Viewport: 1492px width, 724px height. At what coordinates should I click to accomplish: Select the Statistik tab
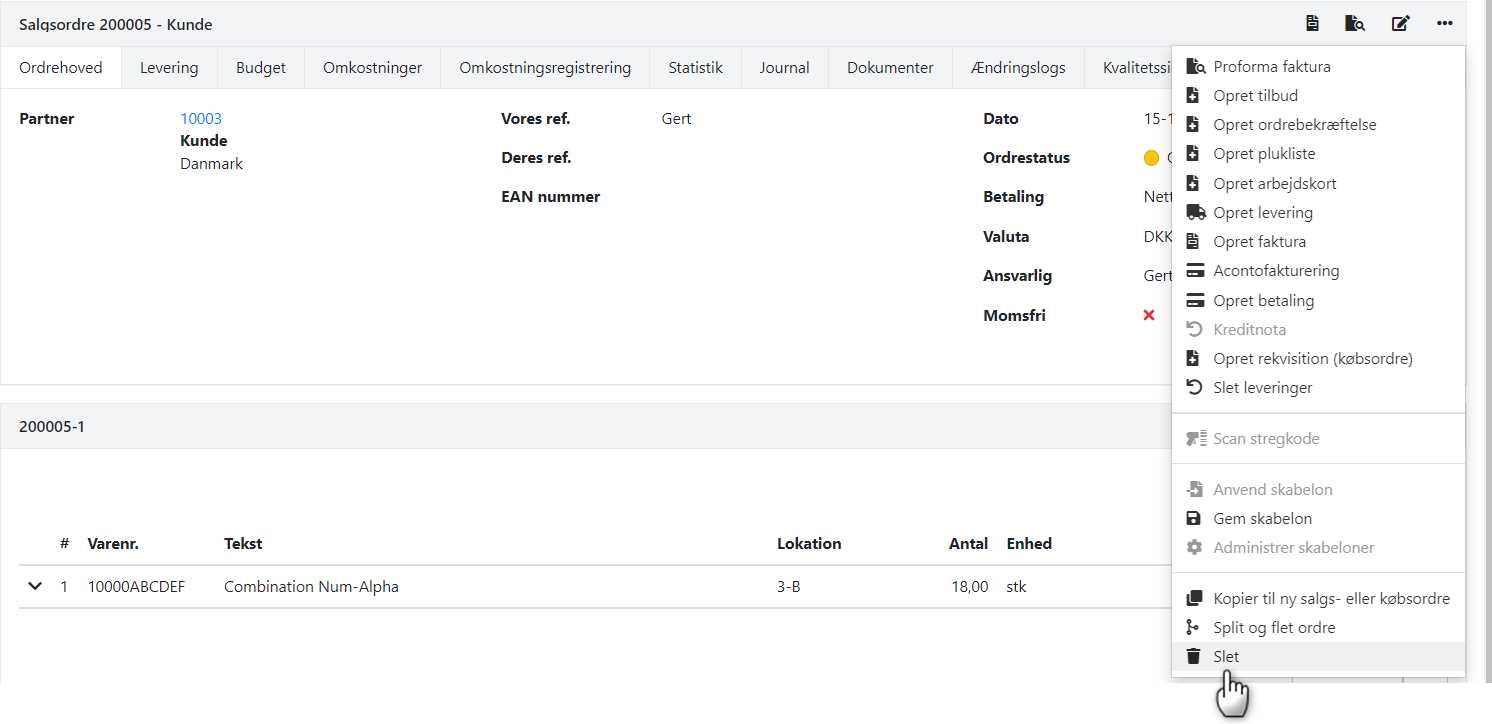point(695,68)
